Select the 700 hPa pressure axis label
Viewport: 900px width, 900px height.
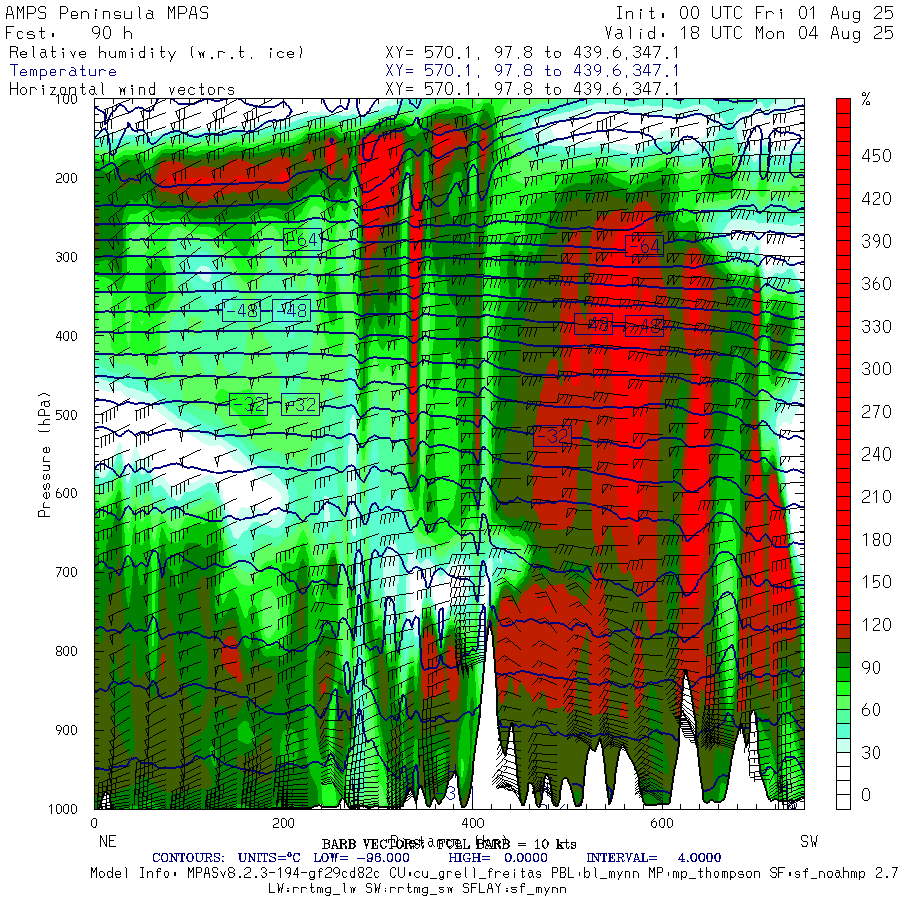[67, 572]
